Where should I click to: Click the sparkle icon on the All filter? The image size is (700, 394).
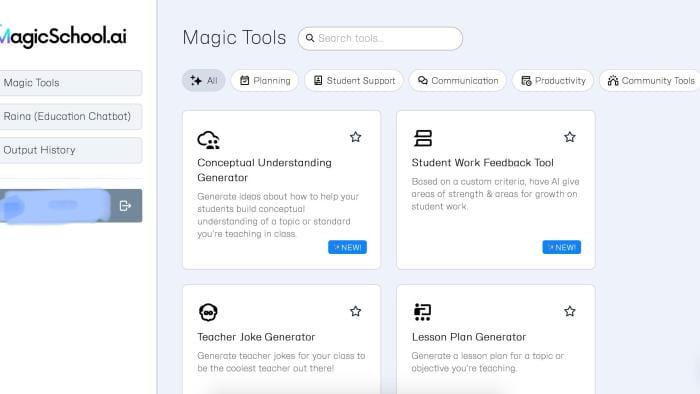pyautogui.click(x=196, y=80)
